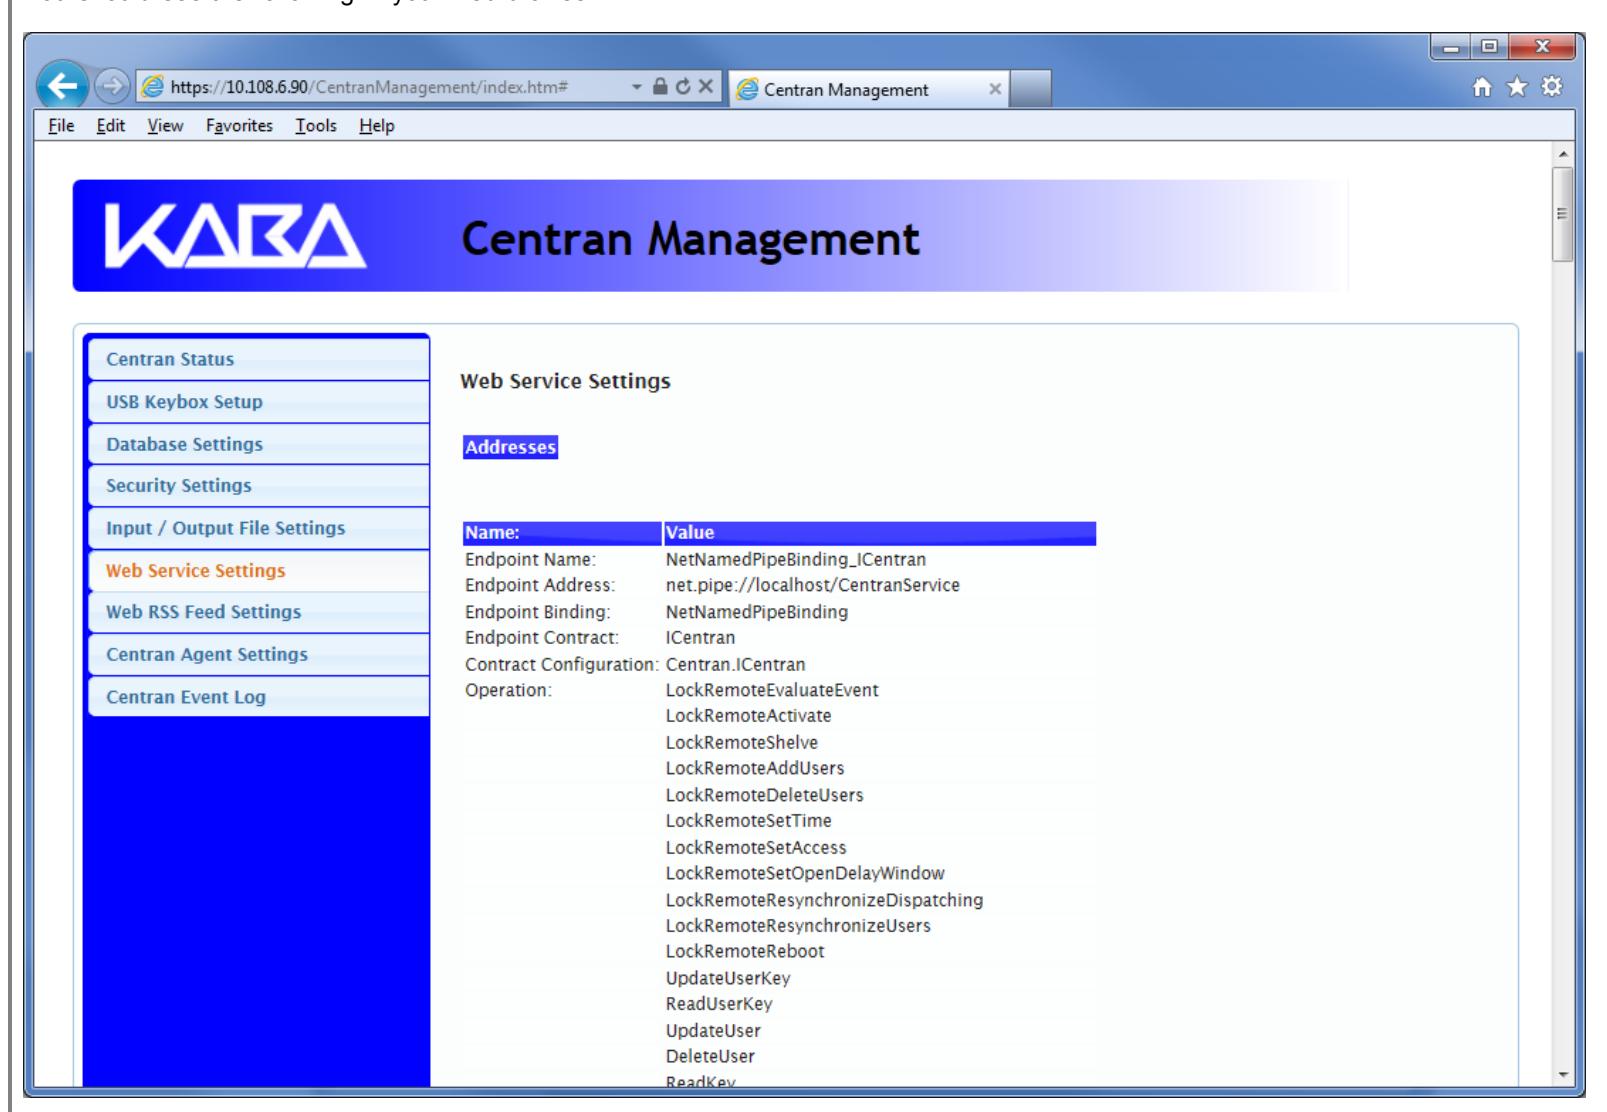Screen dimensions: 1607x1112
Task: Expand the address bar dropdown arrow
Action: click(637, 88)
